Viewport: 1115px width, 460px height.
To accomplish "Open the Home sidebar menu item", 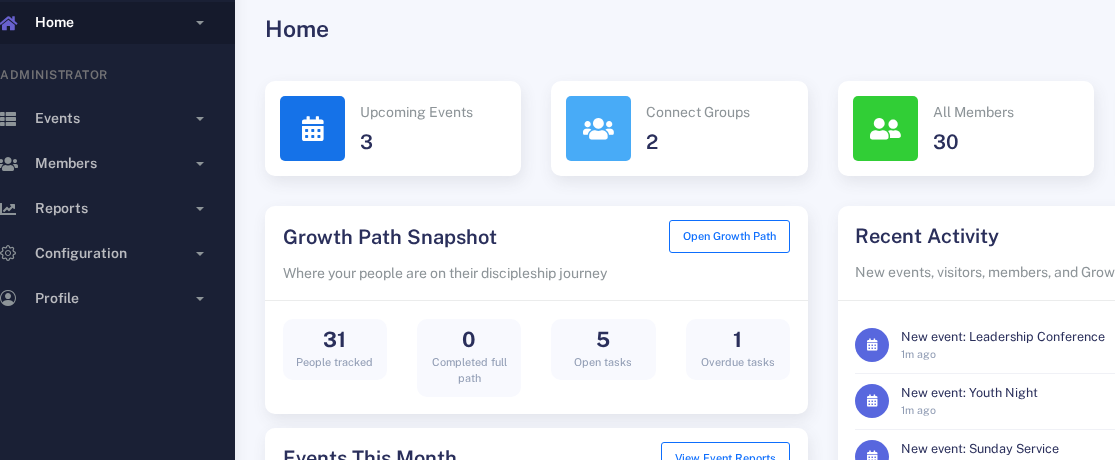I will click(117, 23).
